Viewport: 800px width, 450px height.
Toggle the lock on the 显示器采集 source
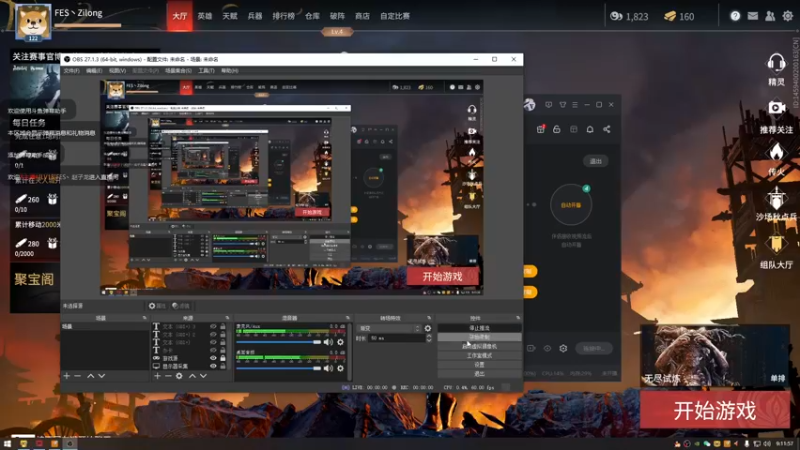click(222, 366)
